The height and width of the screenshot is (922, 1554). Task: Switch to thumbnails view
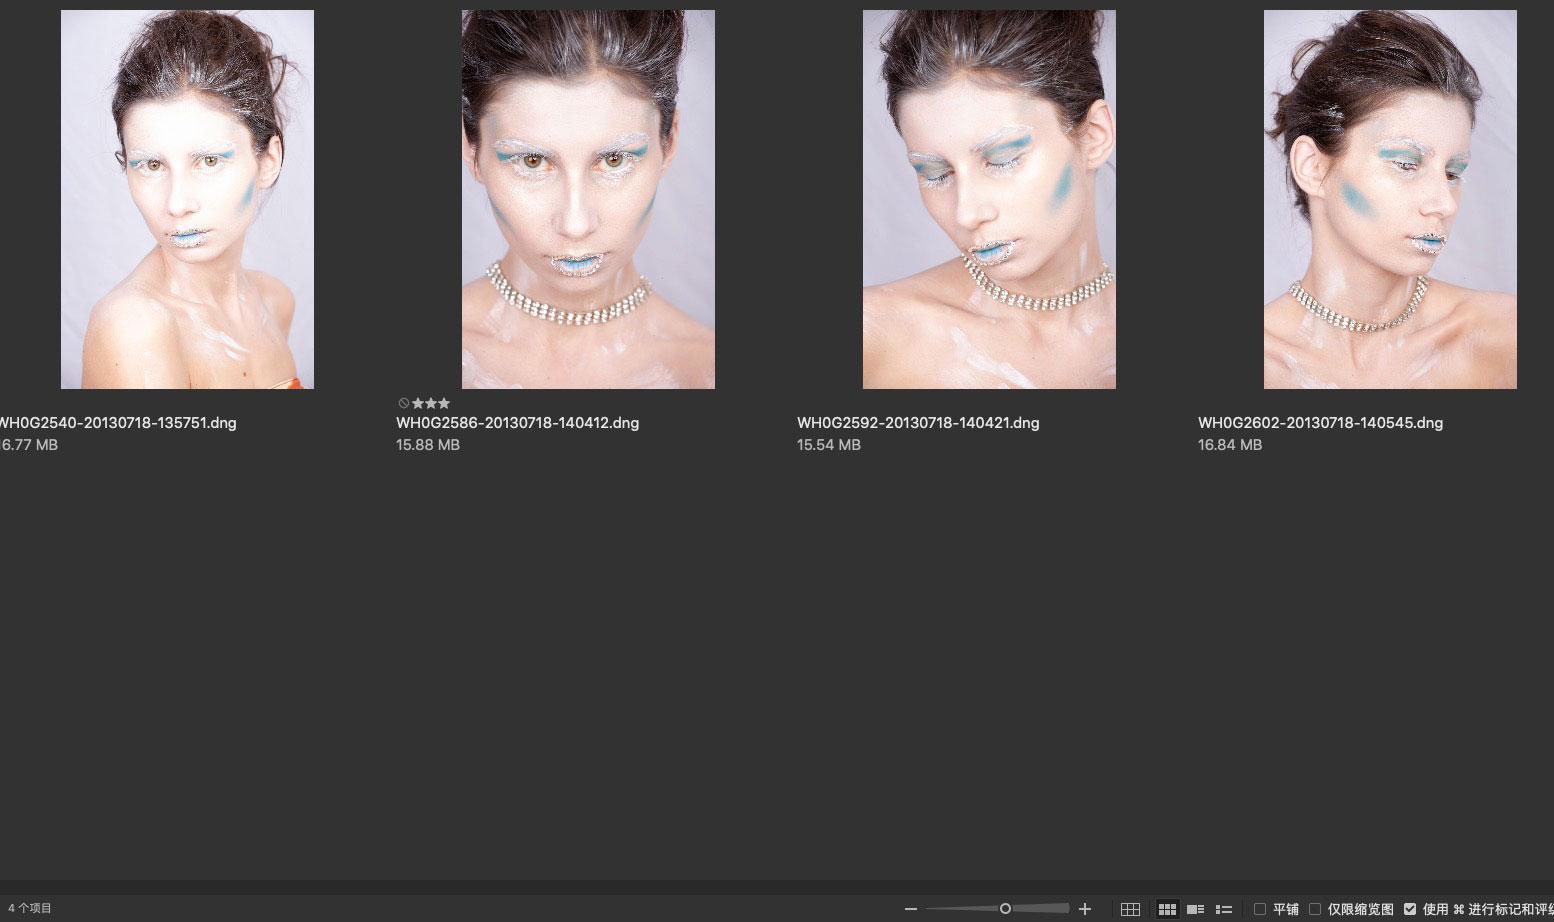pyautogui.click(x=1166, y=909)
